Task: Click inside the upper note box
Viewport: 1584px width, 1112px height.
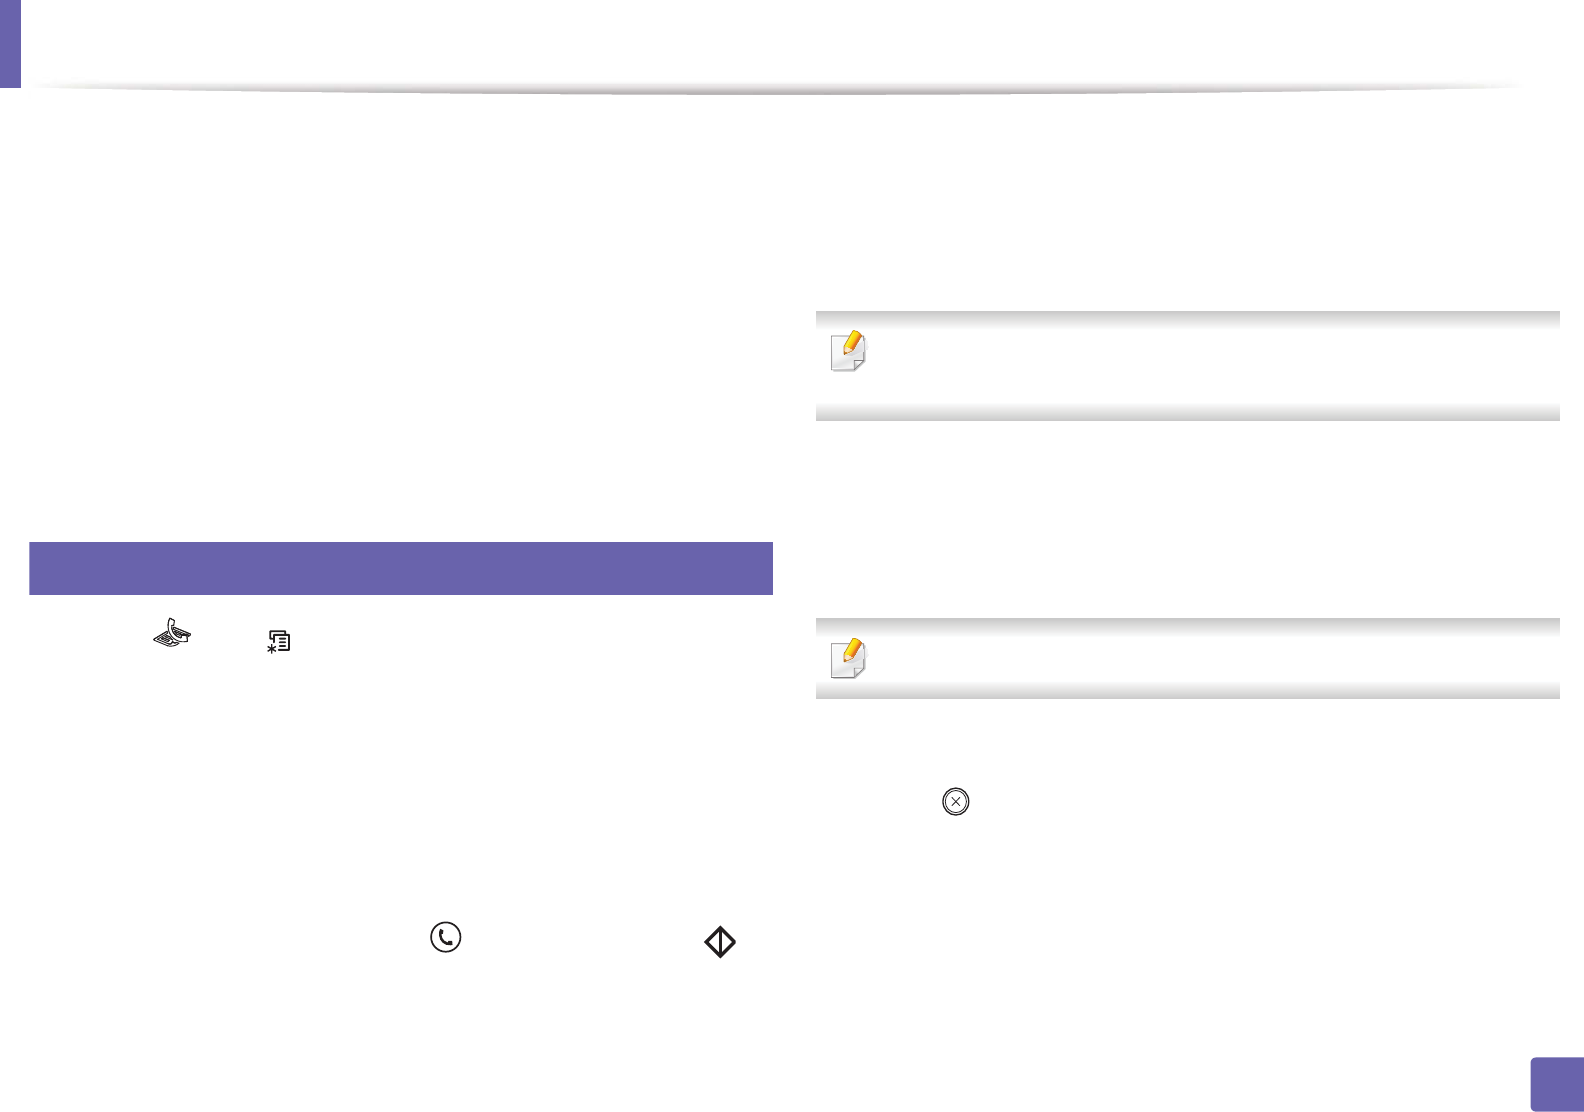Action: point(1188,366)
